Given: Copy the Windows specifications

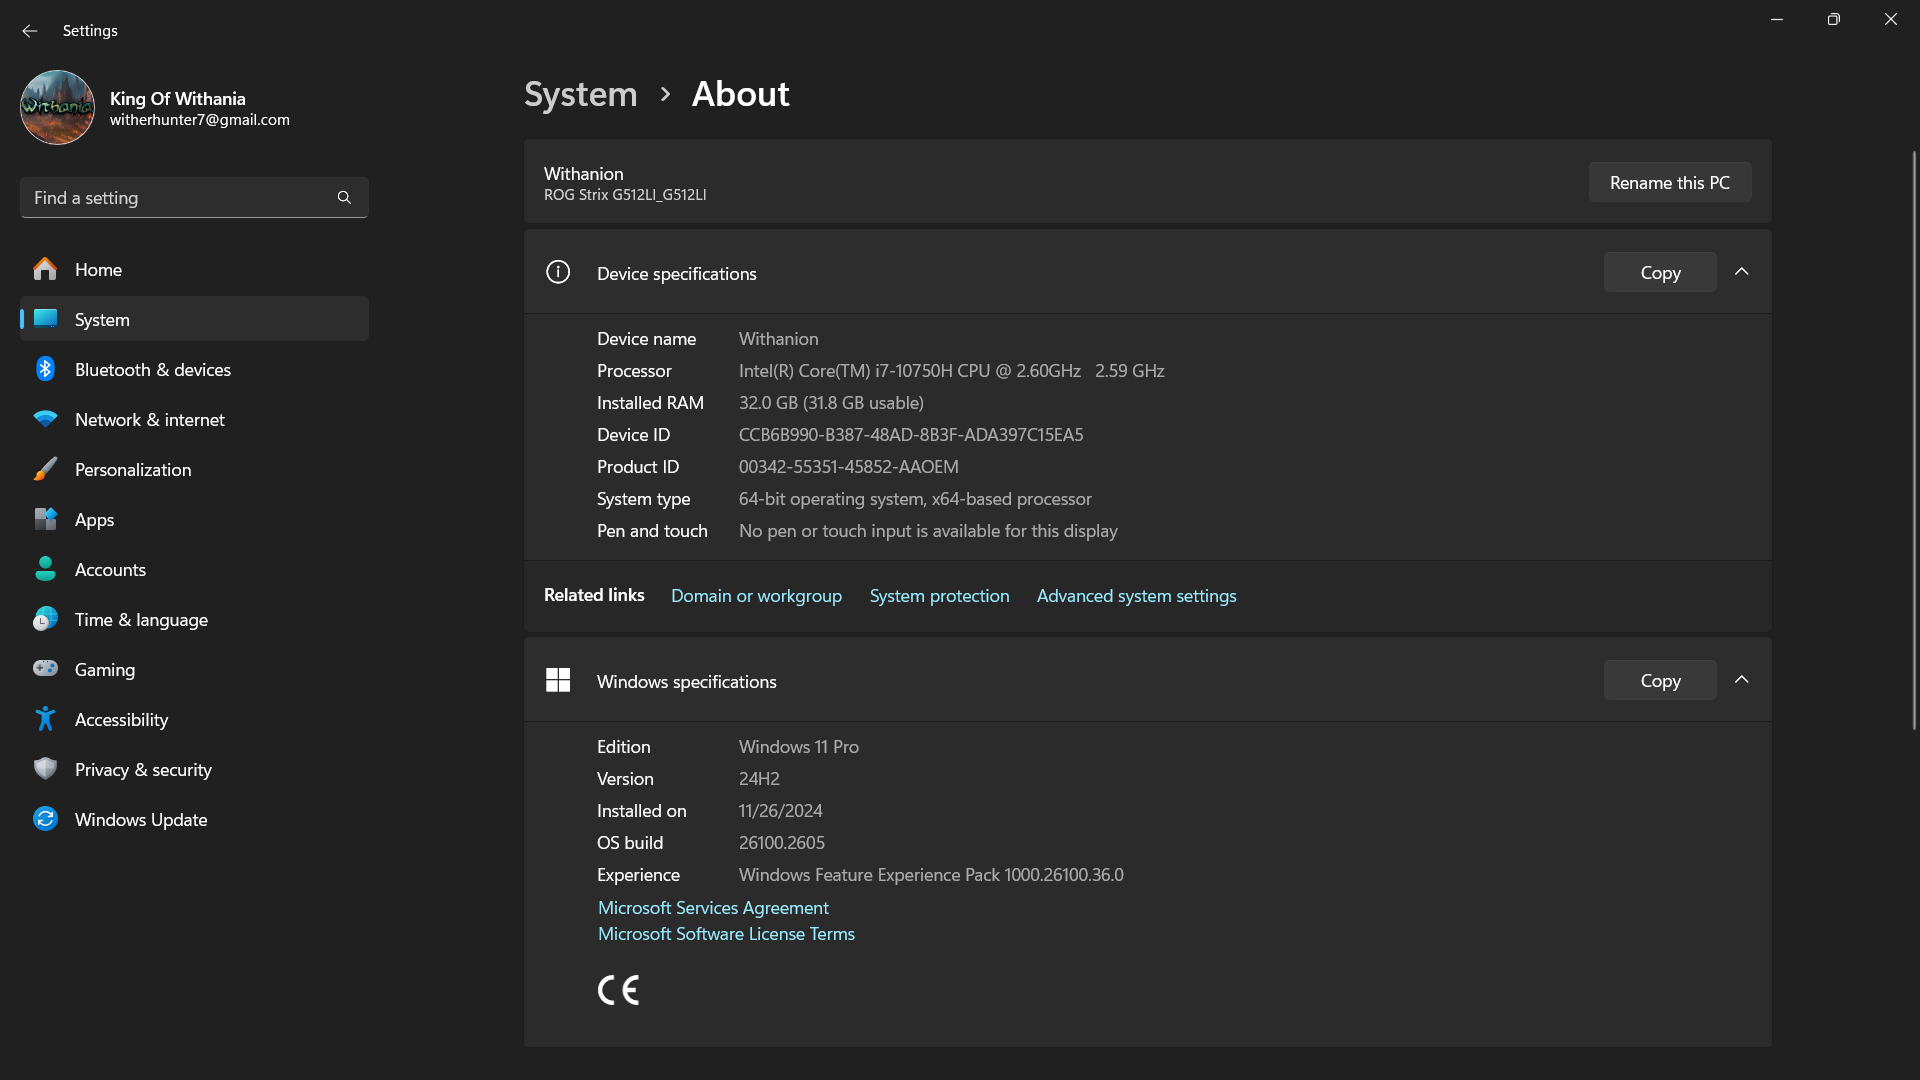Looking at the screenshot, I should pos(1658,680).
